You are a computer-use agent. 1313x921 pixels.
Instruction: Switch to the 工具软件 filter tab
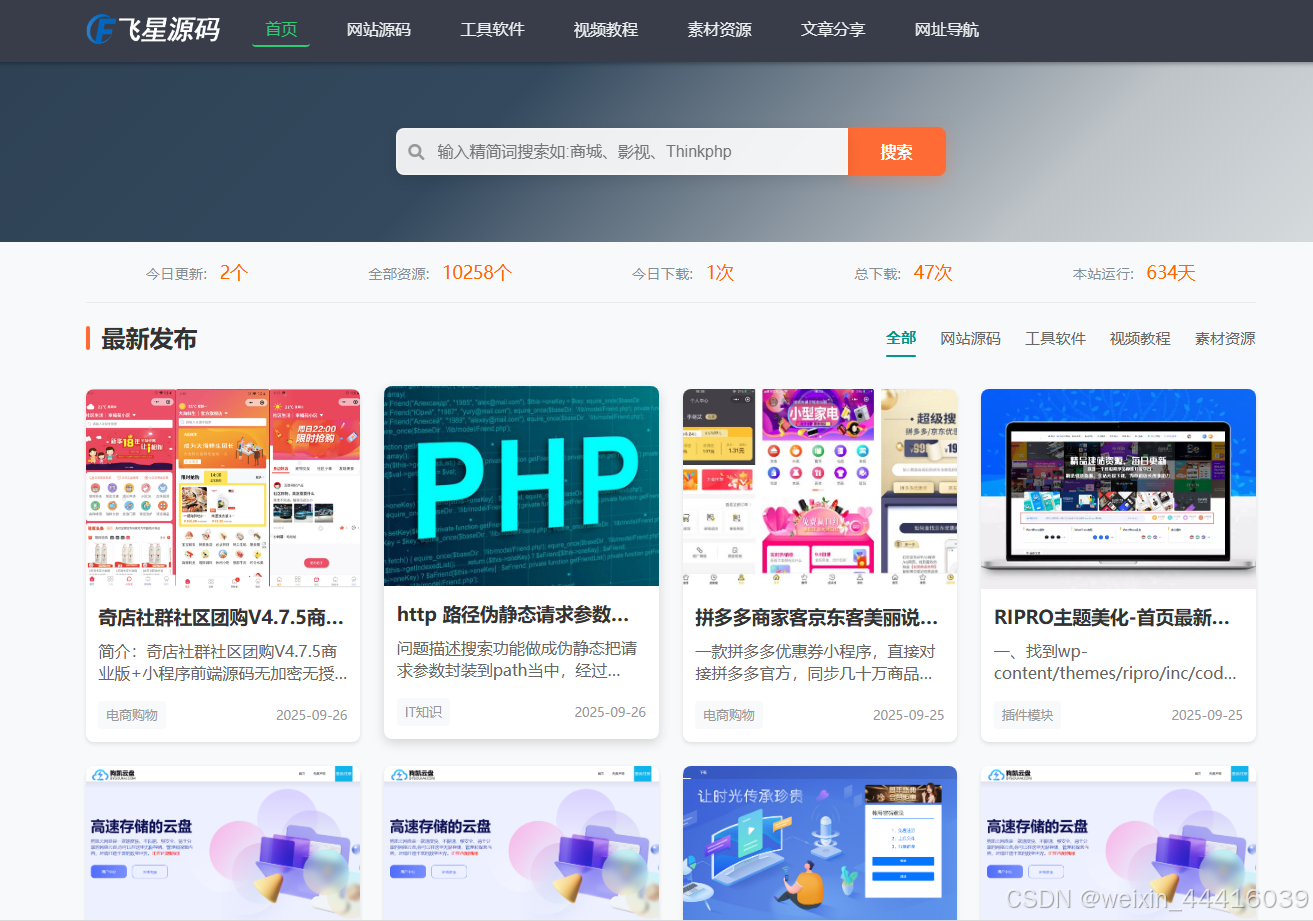[1055, 338]
